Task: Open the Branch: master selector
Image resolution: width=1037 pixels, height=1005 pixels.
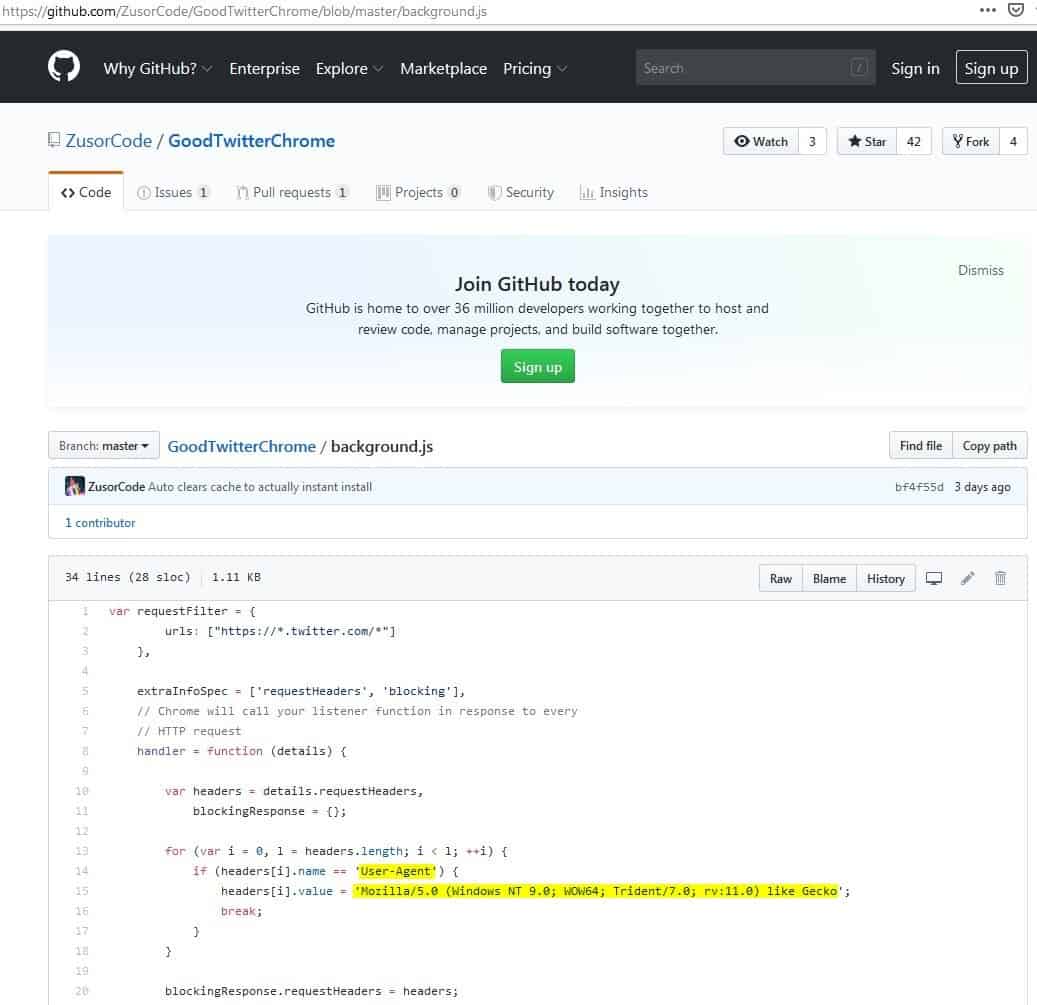Action: pos(104,446)
